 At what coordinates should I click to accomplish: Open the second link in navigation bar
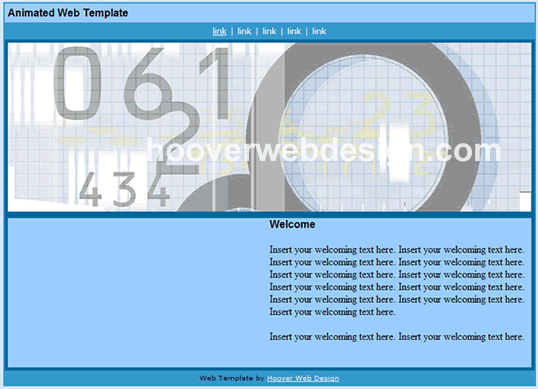244,31
